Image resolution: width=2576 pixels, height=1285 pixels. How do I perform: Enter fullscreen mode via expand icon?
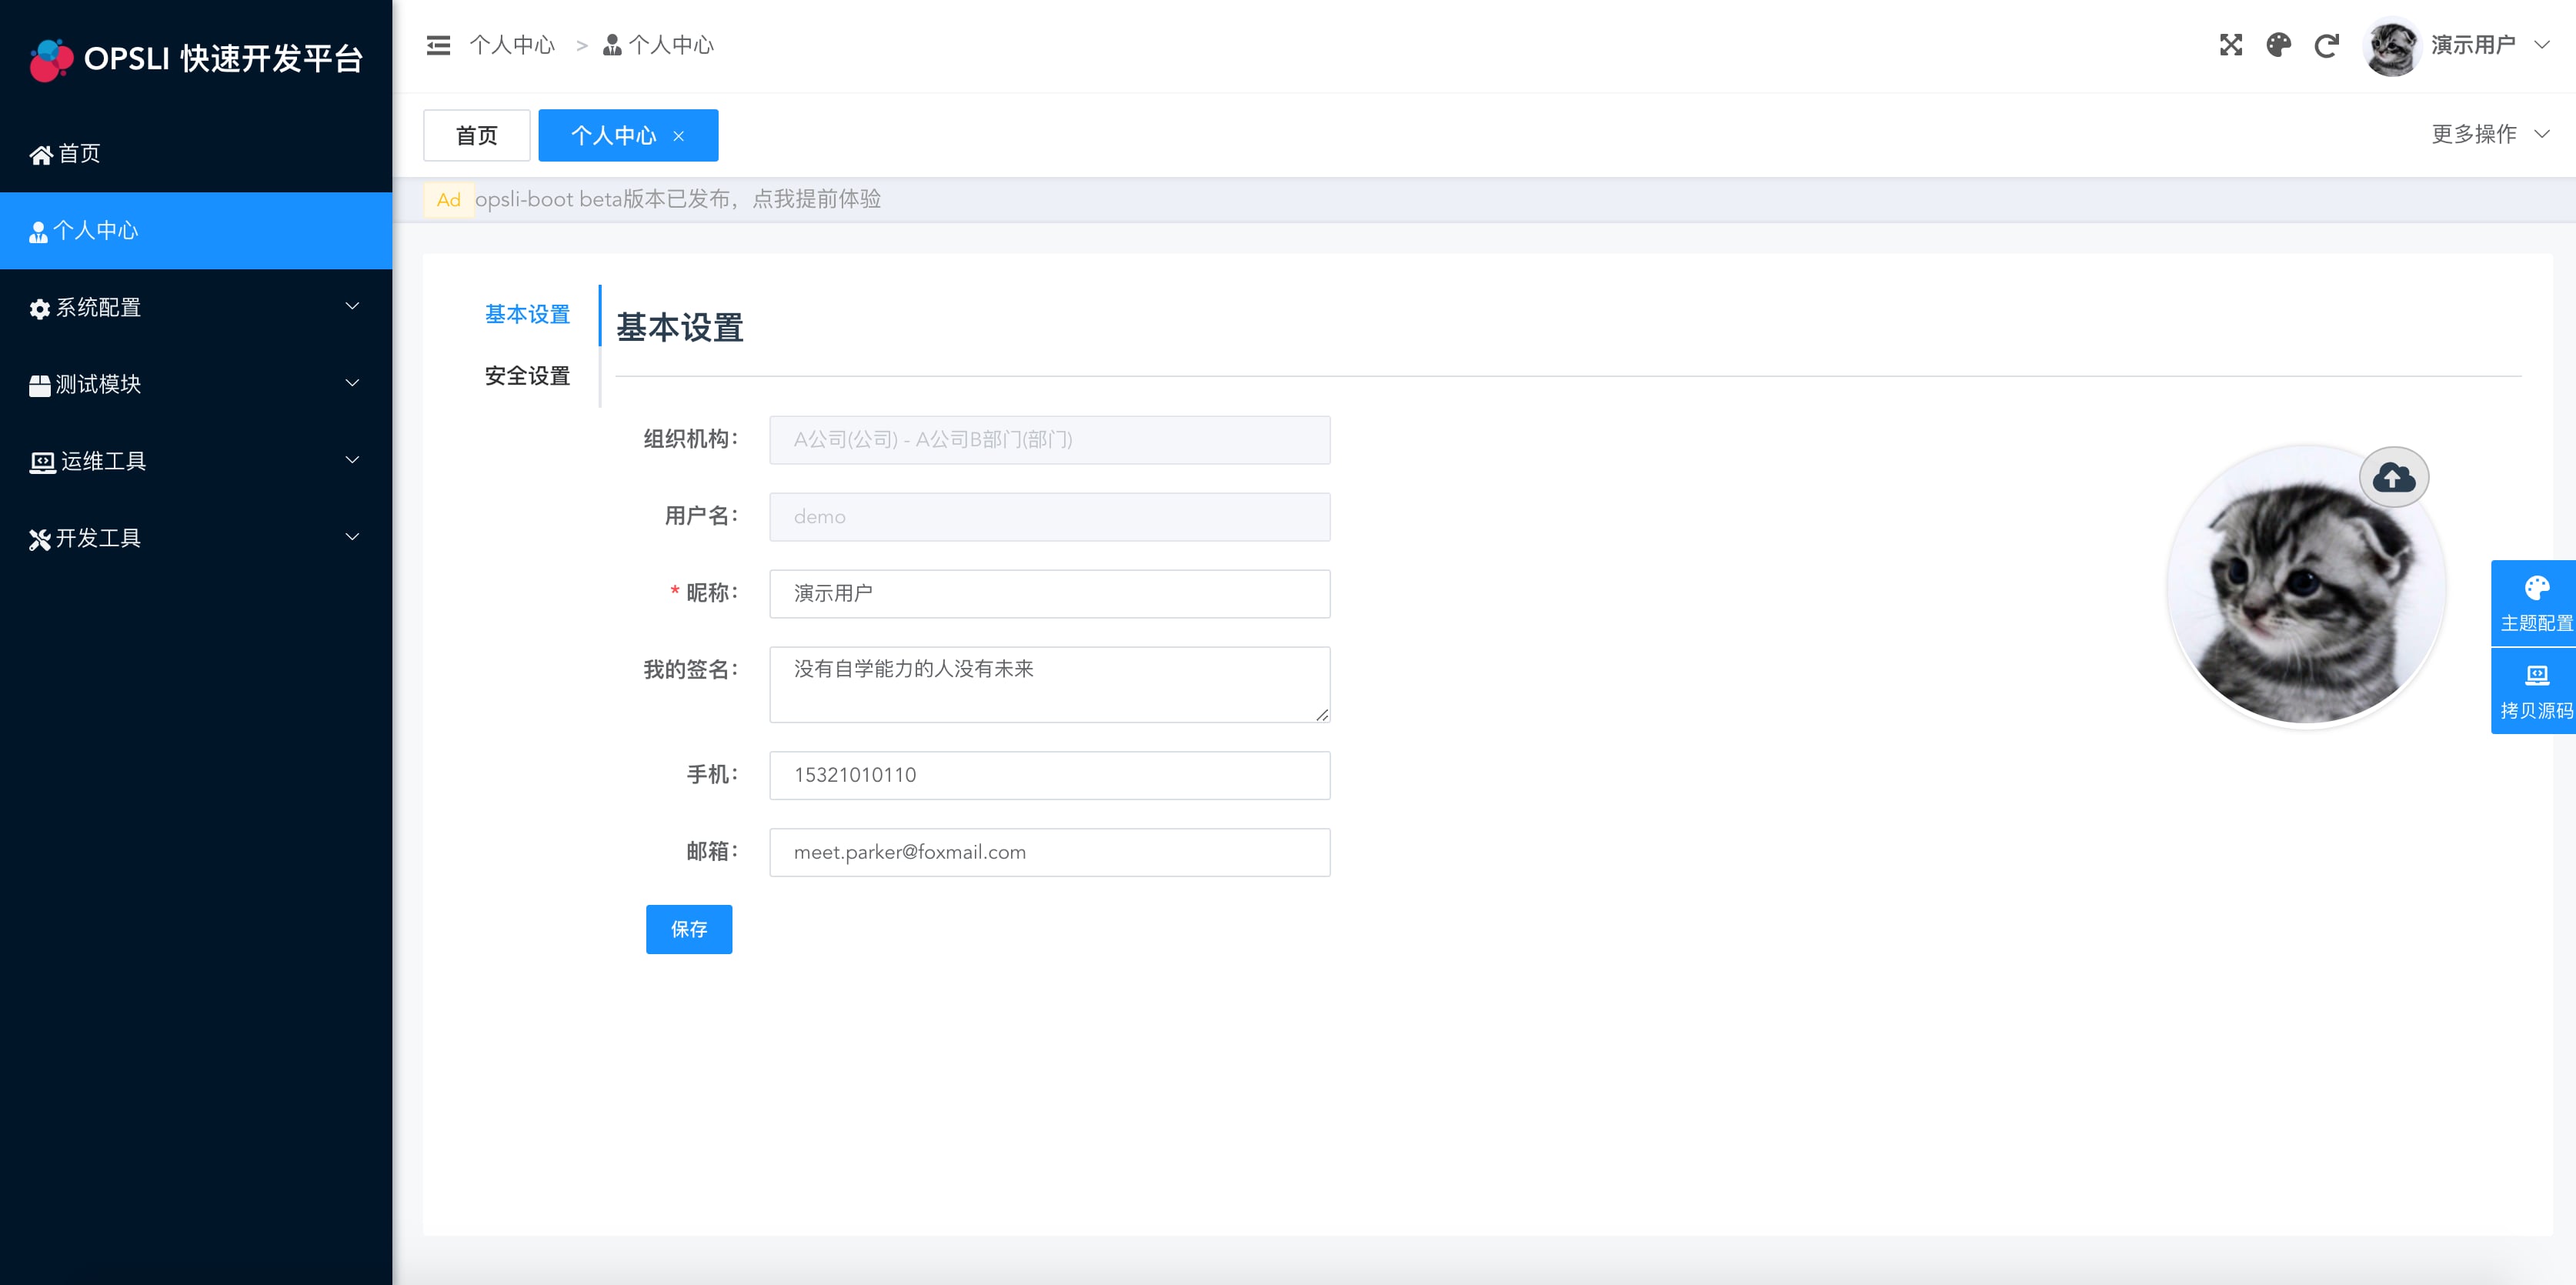pyautogui.click(x=2230, y=45)
